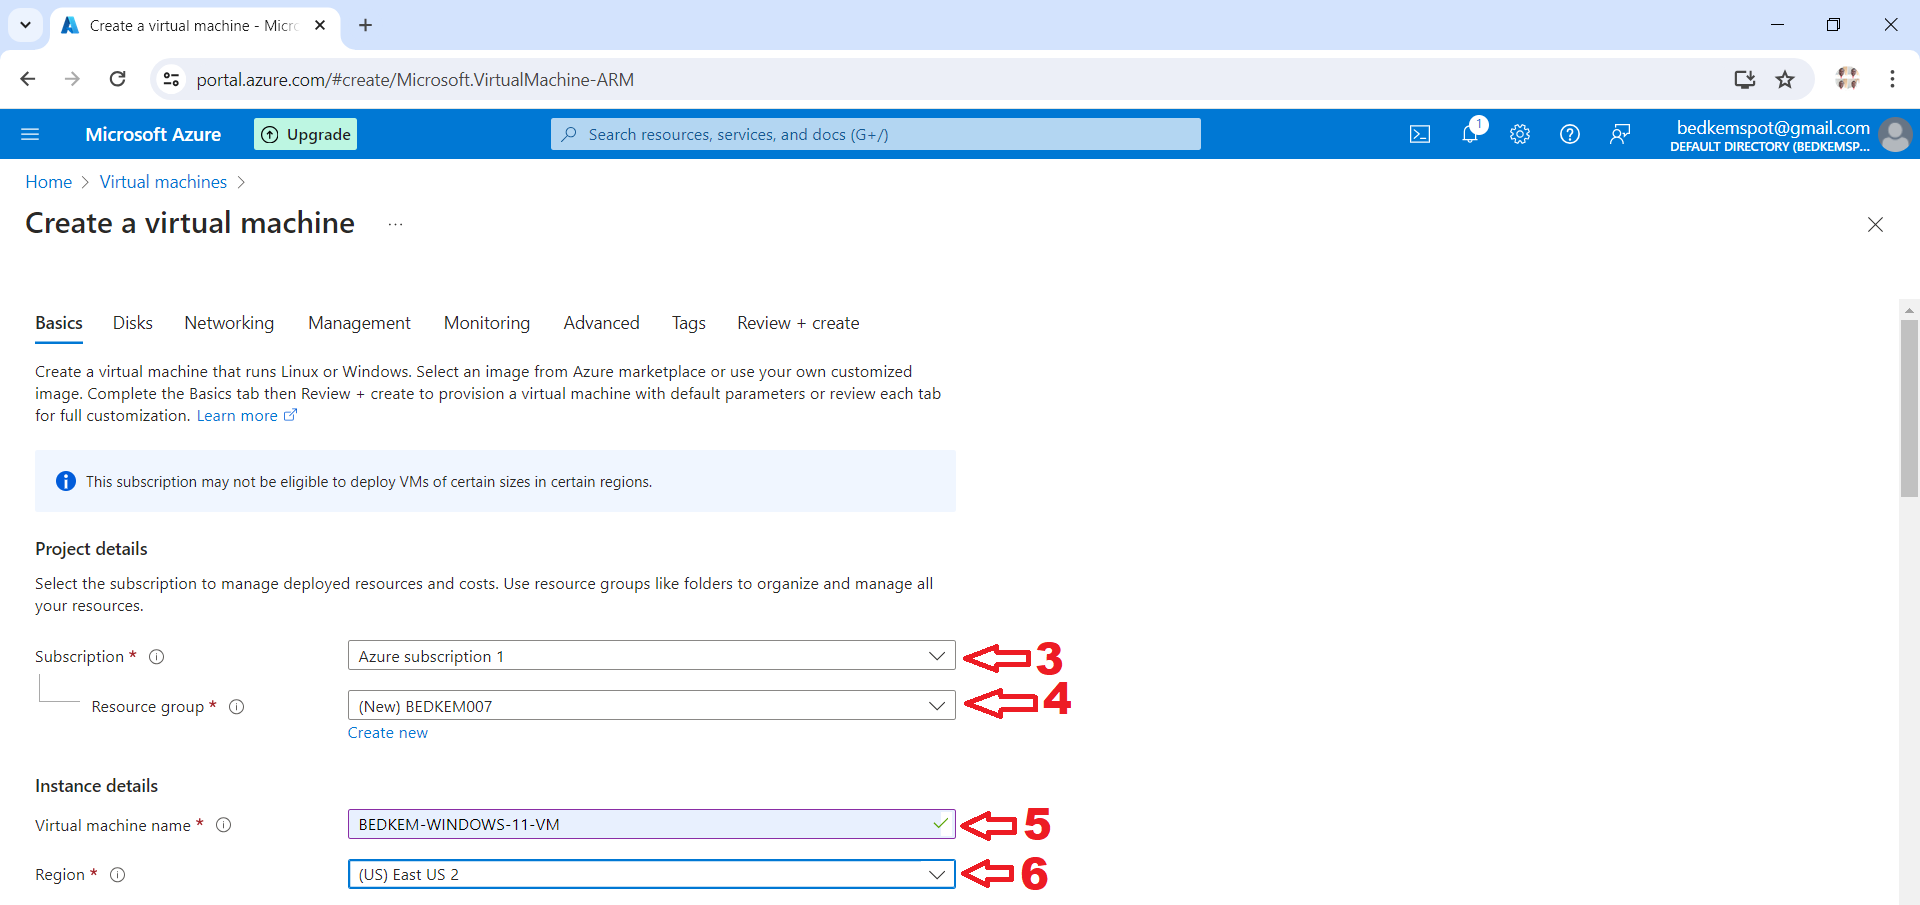Click the page vertical scrollbar thumb
Image resolution: width=1920 pixels, height=905 pixels.
[x=1909, y=408]
